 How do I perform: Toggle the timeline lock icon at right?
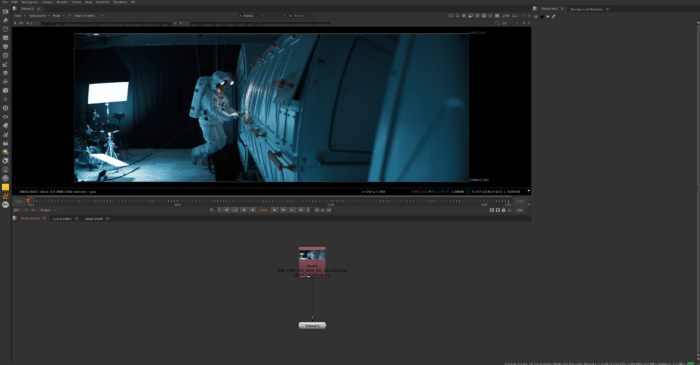tap(504, 210)
